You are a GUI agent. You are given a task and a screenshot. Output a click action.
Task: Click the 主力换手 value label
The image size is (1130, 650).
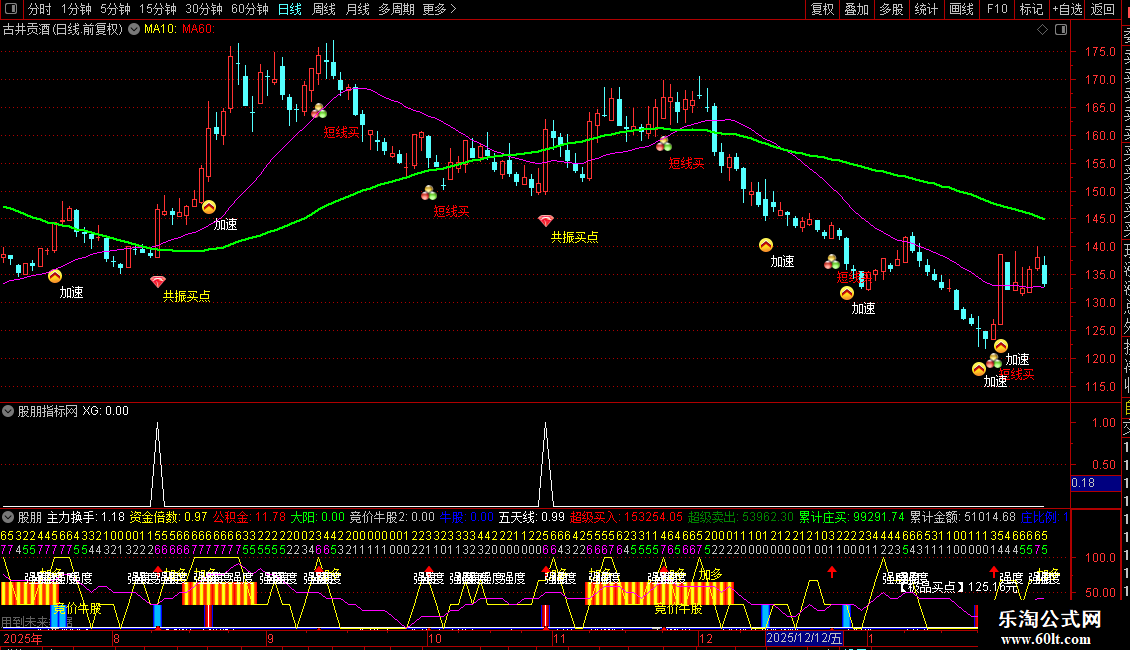point(86,517)
